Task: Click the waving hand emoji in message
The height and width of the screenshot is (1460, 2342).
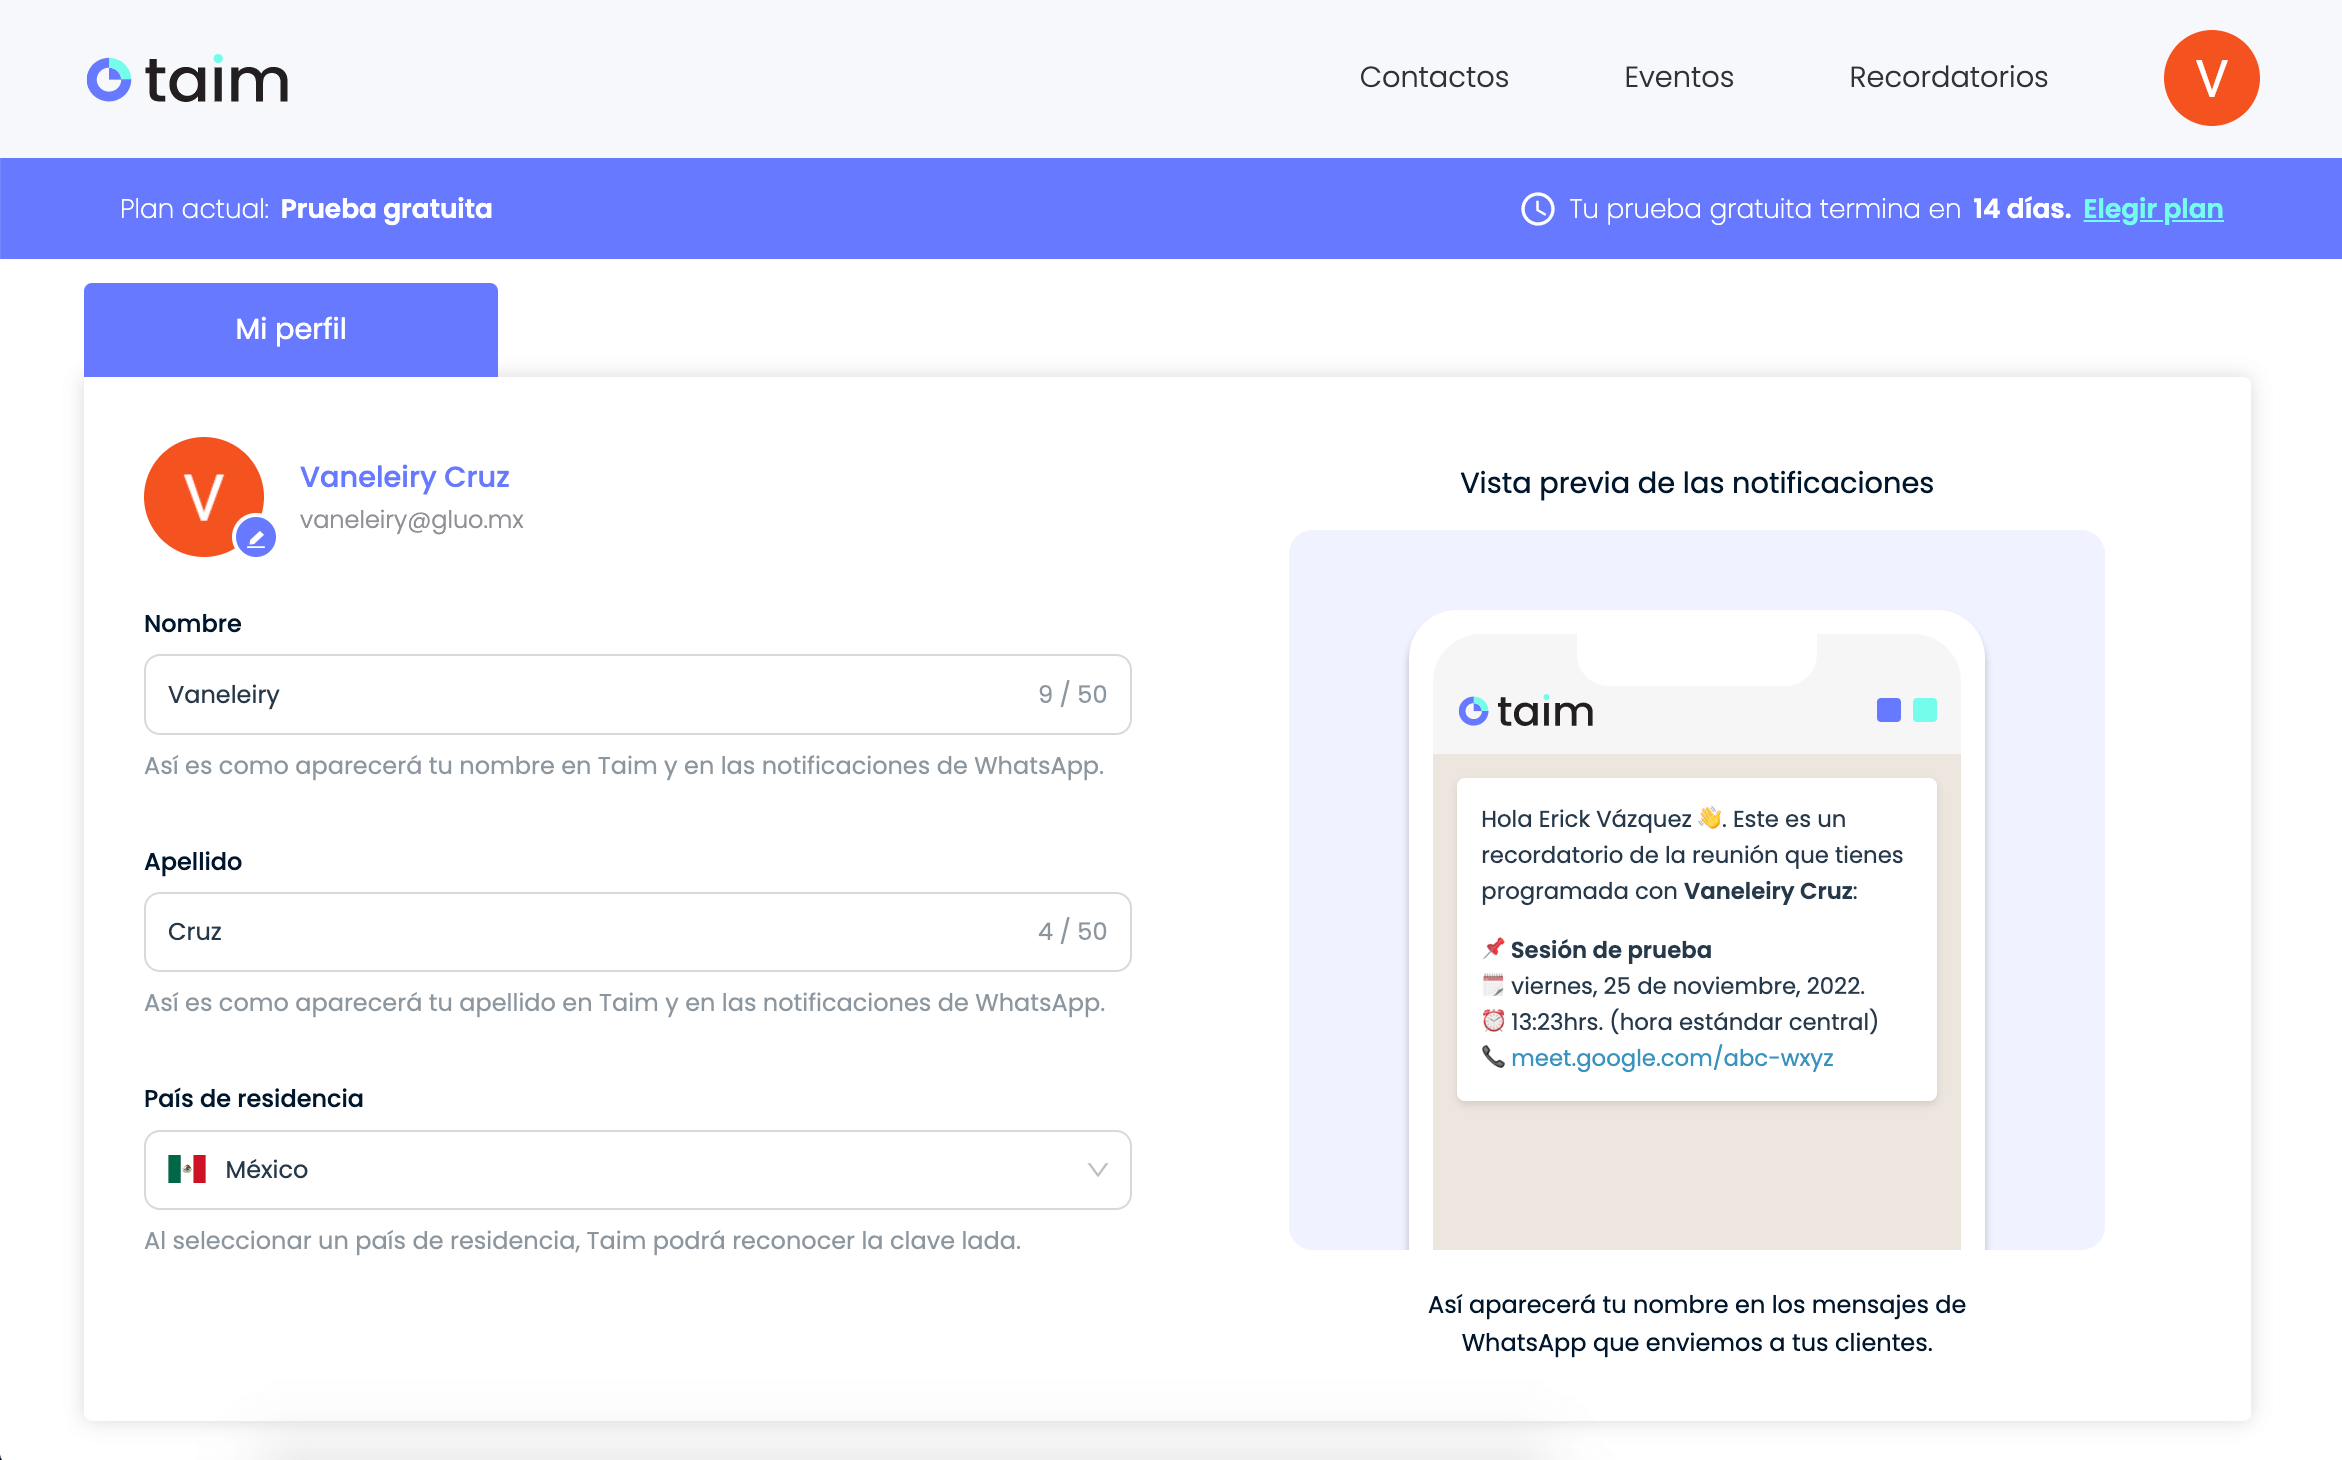Action: tap(1709, 818)
